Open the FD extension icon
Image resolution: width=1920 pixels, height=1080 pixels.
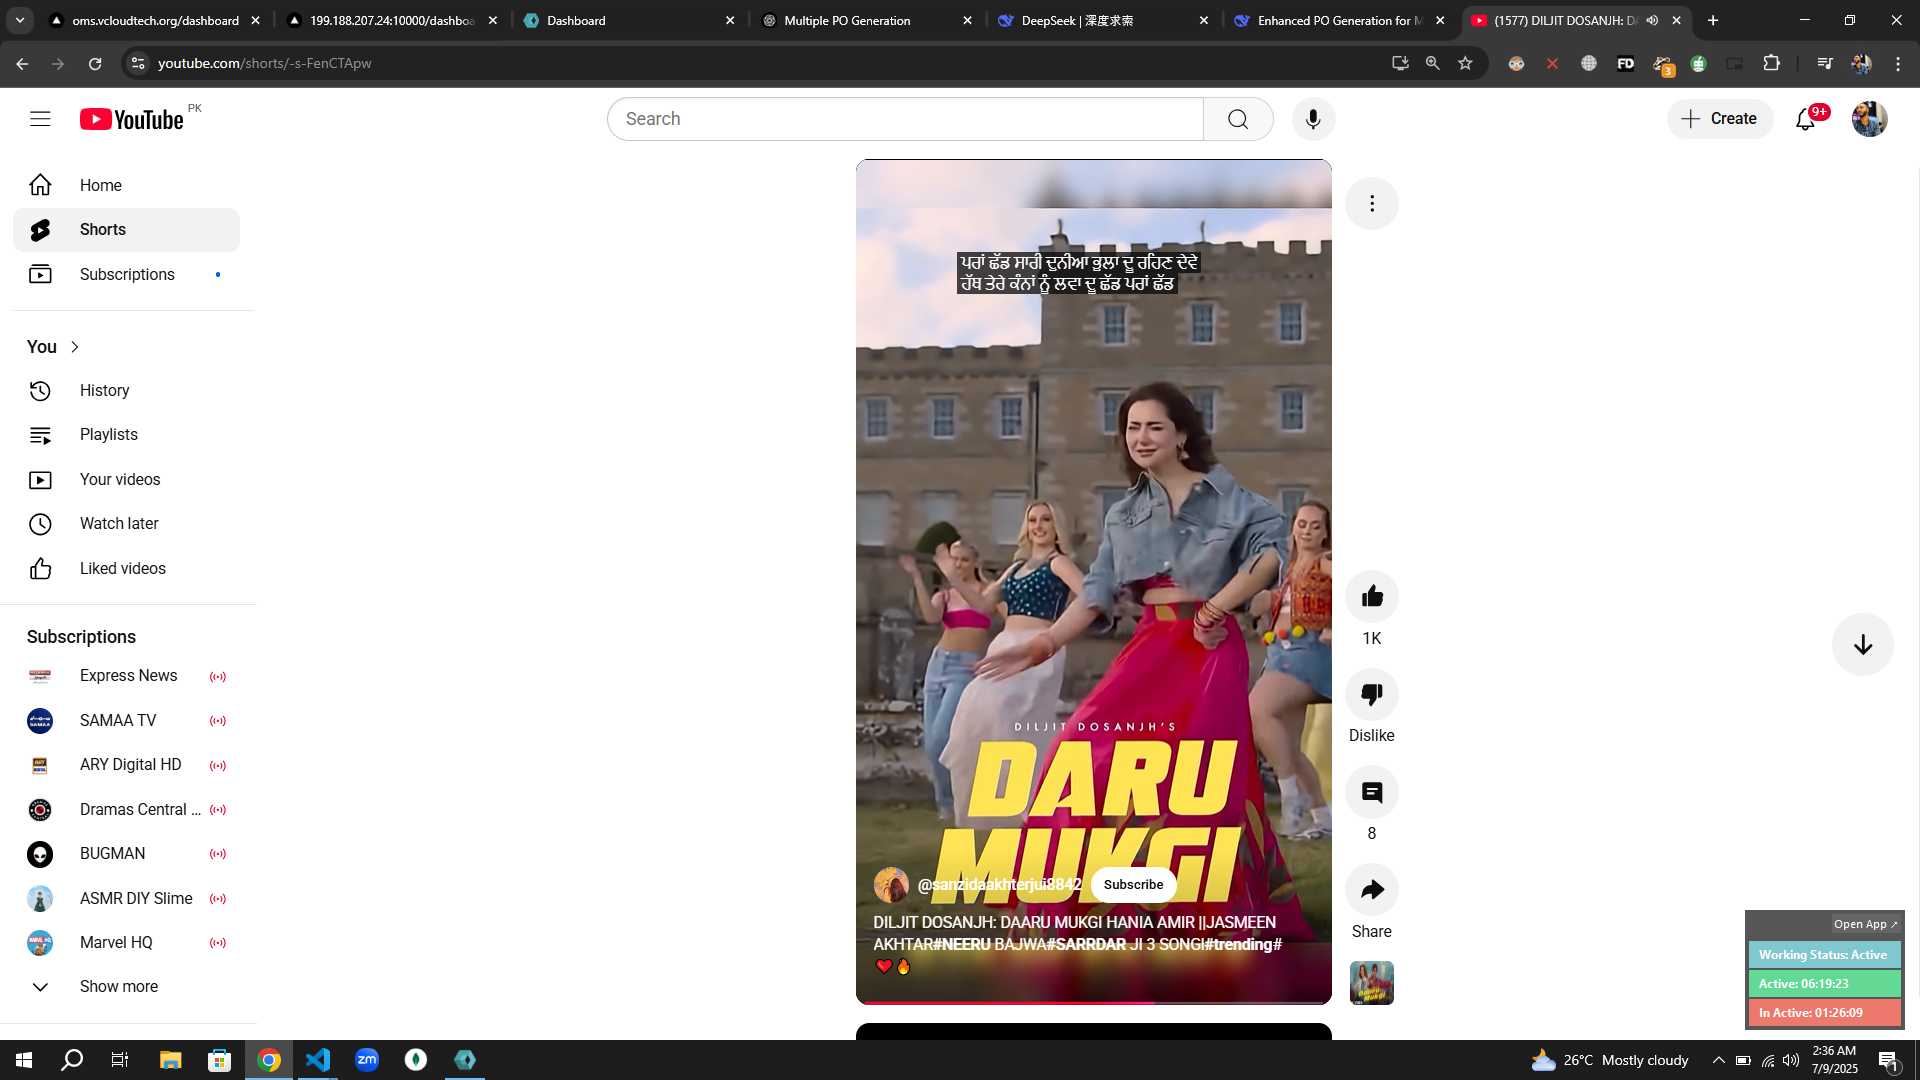(x=1625, y=64)
